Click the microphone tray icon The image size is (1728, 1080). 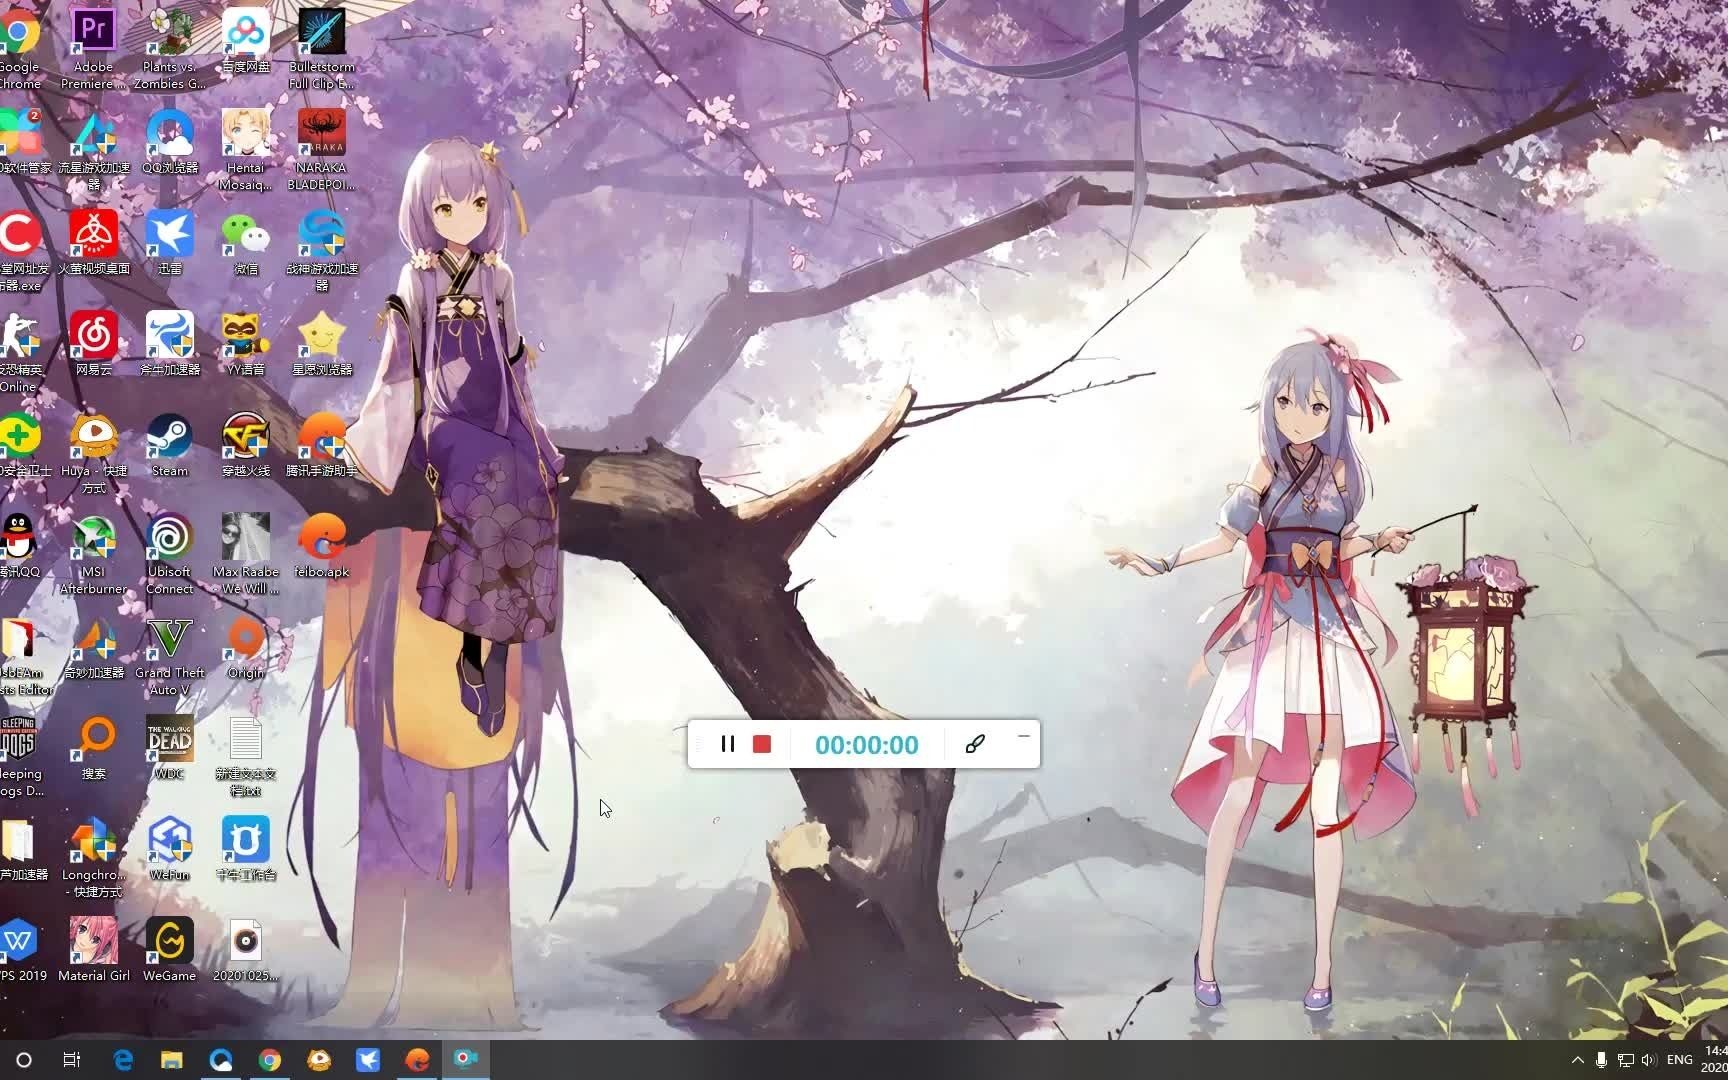[x=1601, y=1060]
